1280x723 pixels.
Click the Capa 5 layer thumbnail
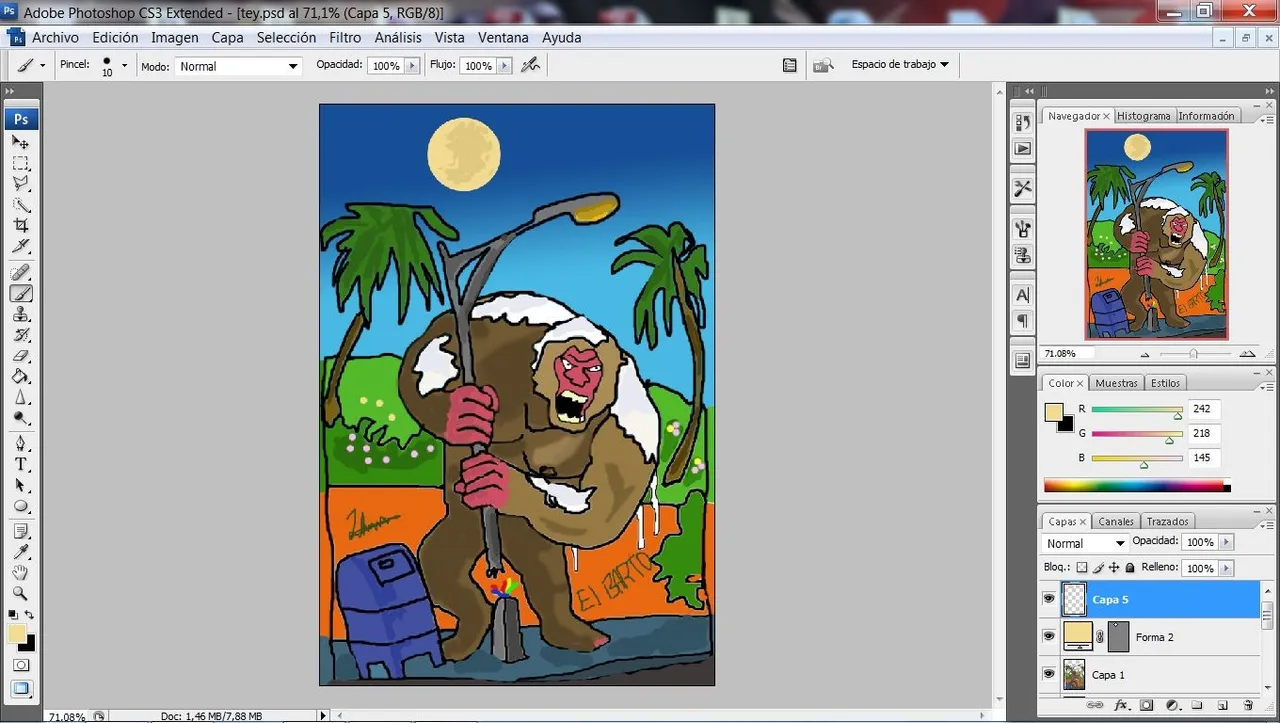click(x=1074, y=599)
